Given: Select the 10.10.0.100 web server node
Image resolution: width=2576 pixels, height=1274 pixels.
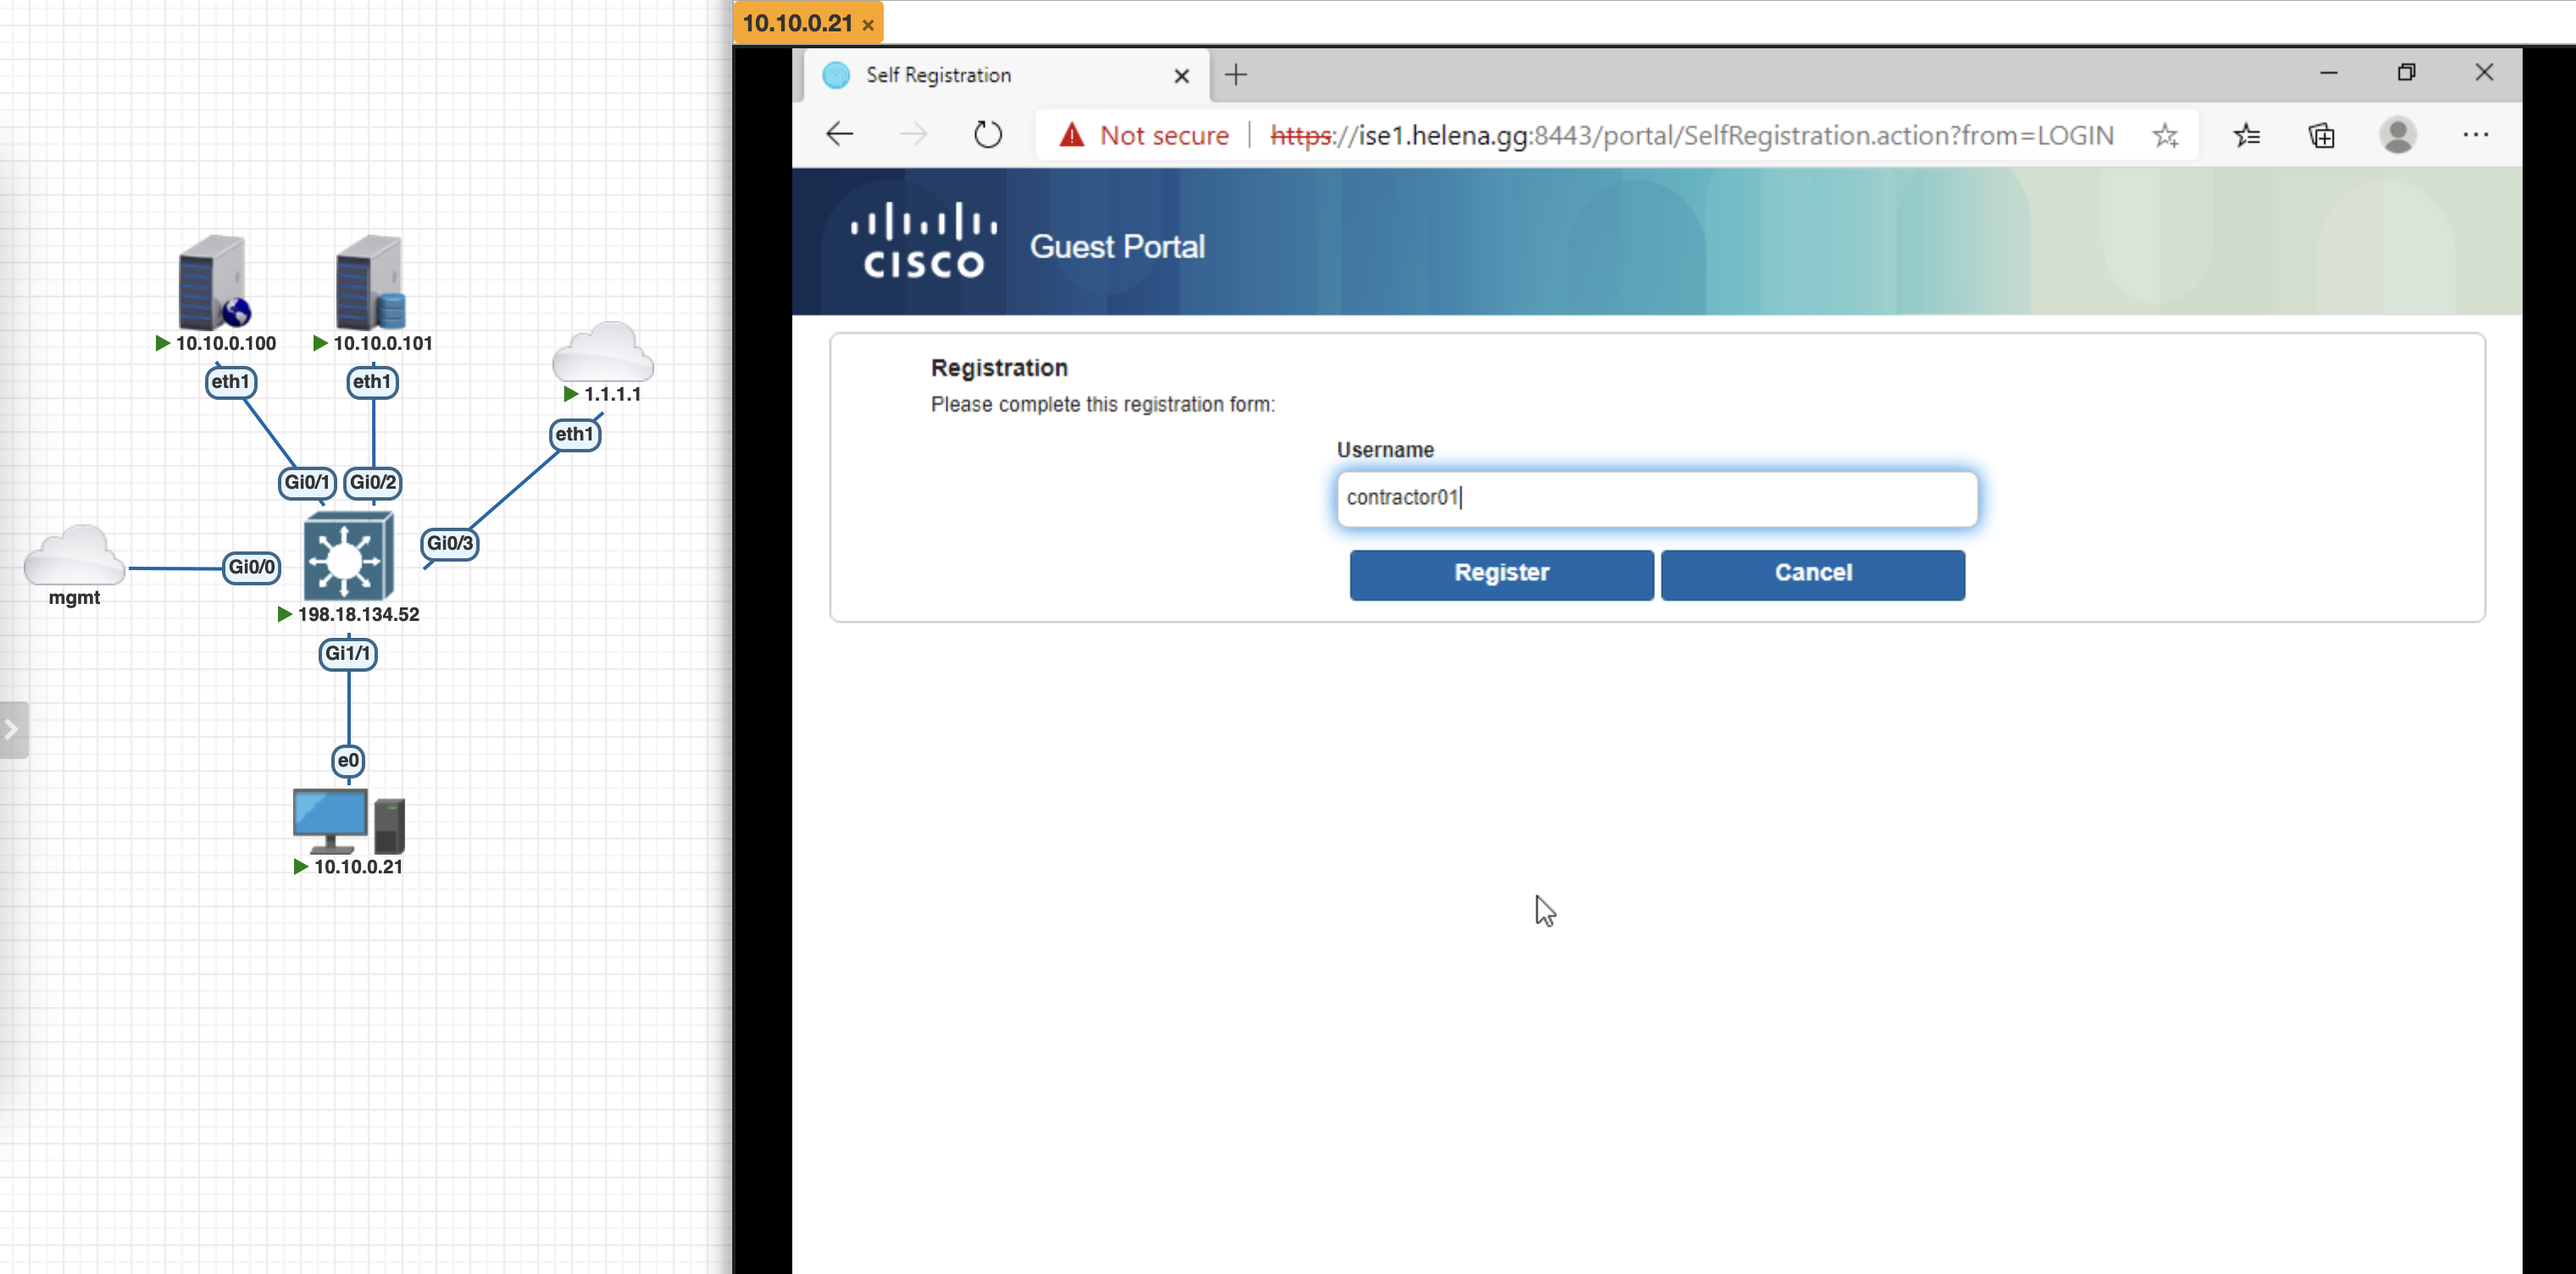Looking at the screenshot, I should (213, 283).
